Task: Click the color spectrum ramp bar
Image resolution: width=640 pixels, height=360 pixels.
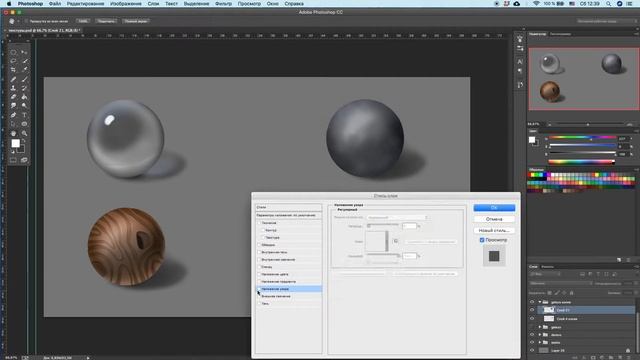Action: tap(582, 162)
